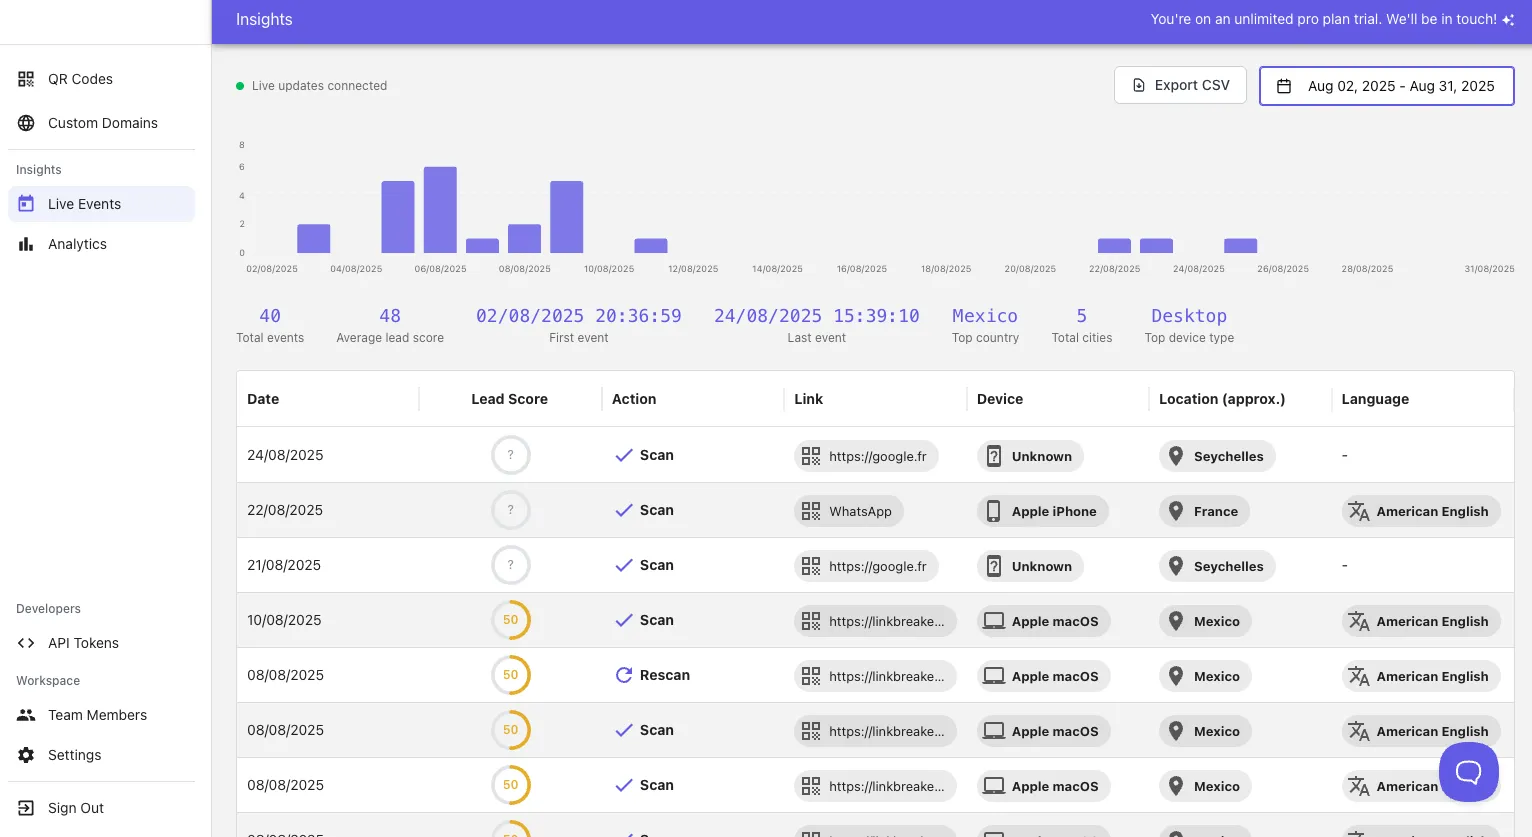Click the Link column header
The height and width of the screenshot is (837, 1532).
[808, 399]
